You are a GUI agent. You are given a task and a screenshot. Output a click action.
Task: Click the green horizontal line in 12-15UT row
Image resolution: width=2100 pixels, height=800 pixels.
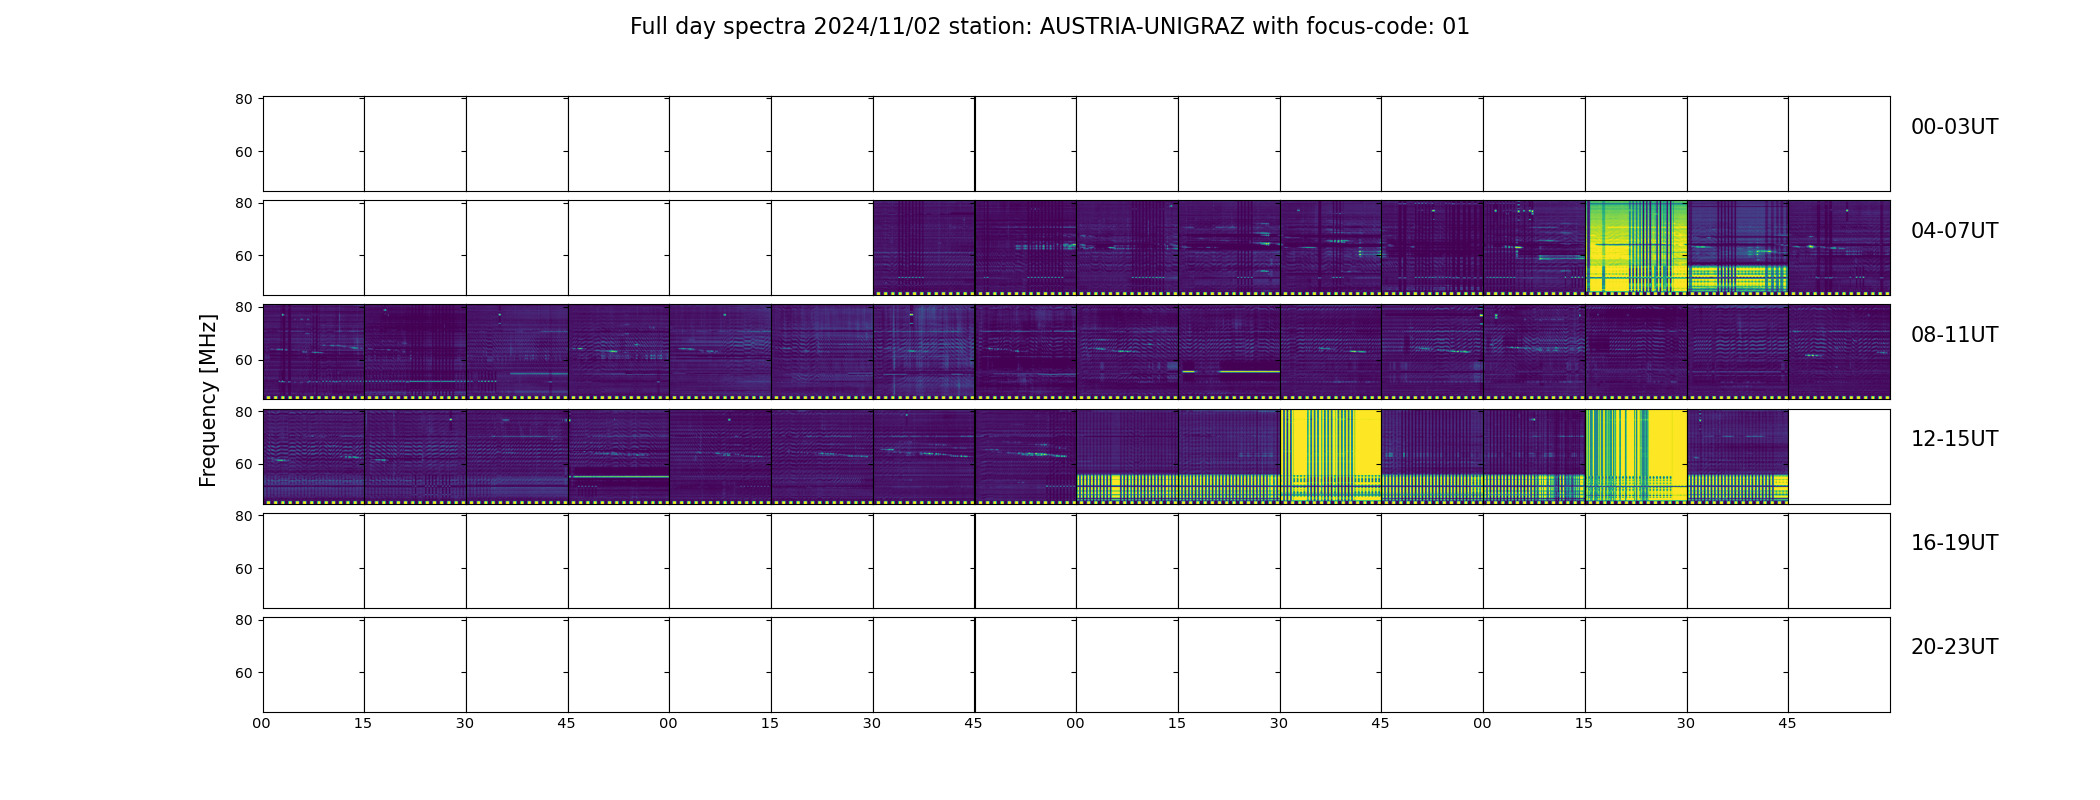pyautogui.click(x=619, y=476)
